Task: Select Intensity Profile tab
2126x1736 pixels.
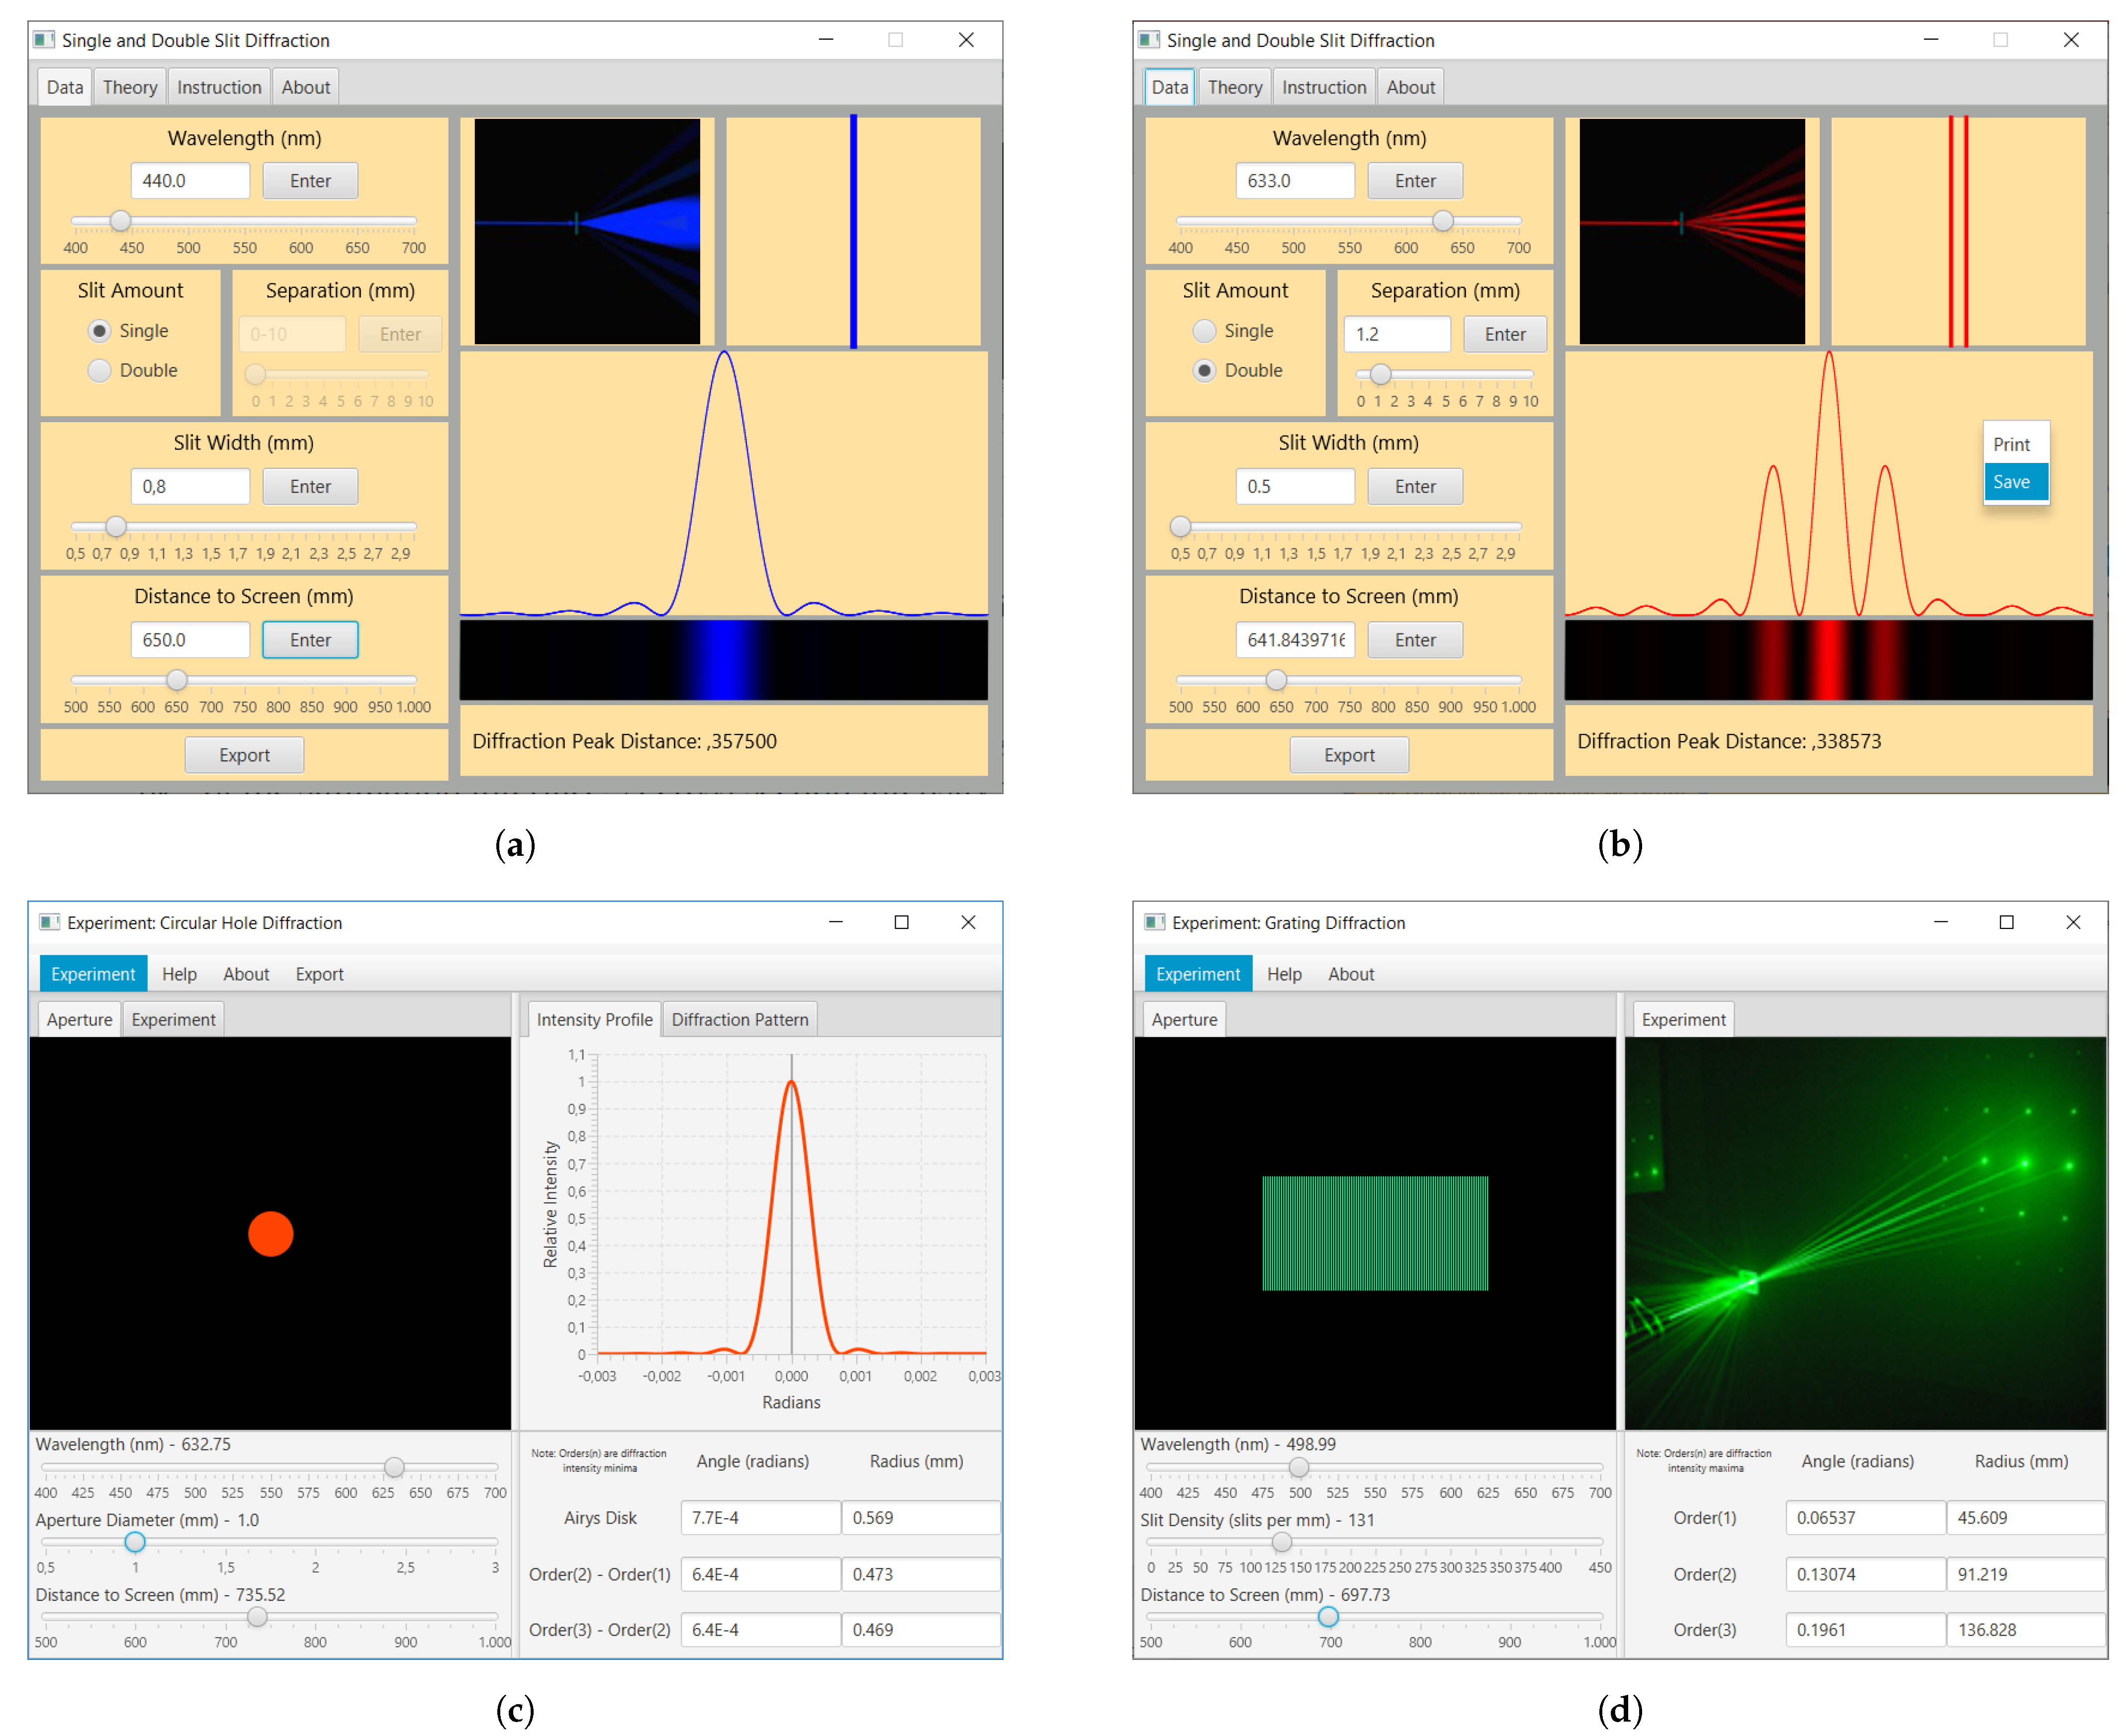Action: click(x=595, y=1021)
